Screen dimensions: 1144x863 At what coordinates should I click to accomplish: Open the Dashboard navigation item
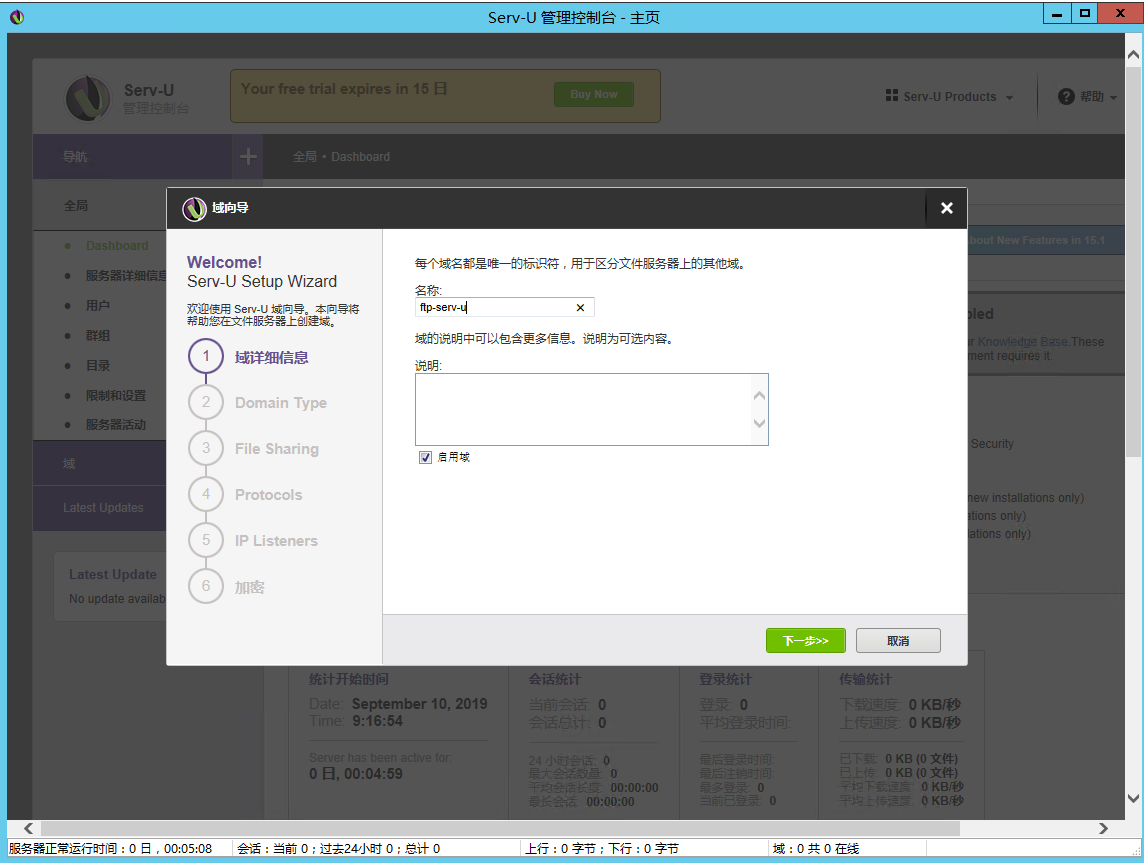pos(117,246)
